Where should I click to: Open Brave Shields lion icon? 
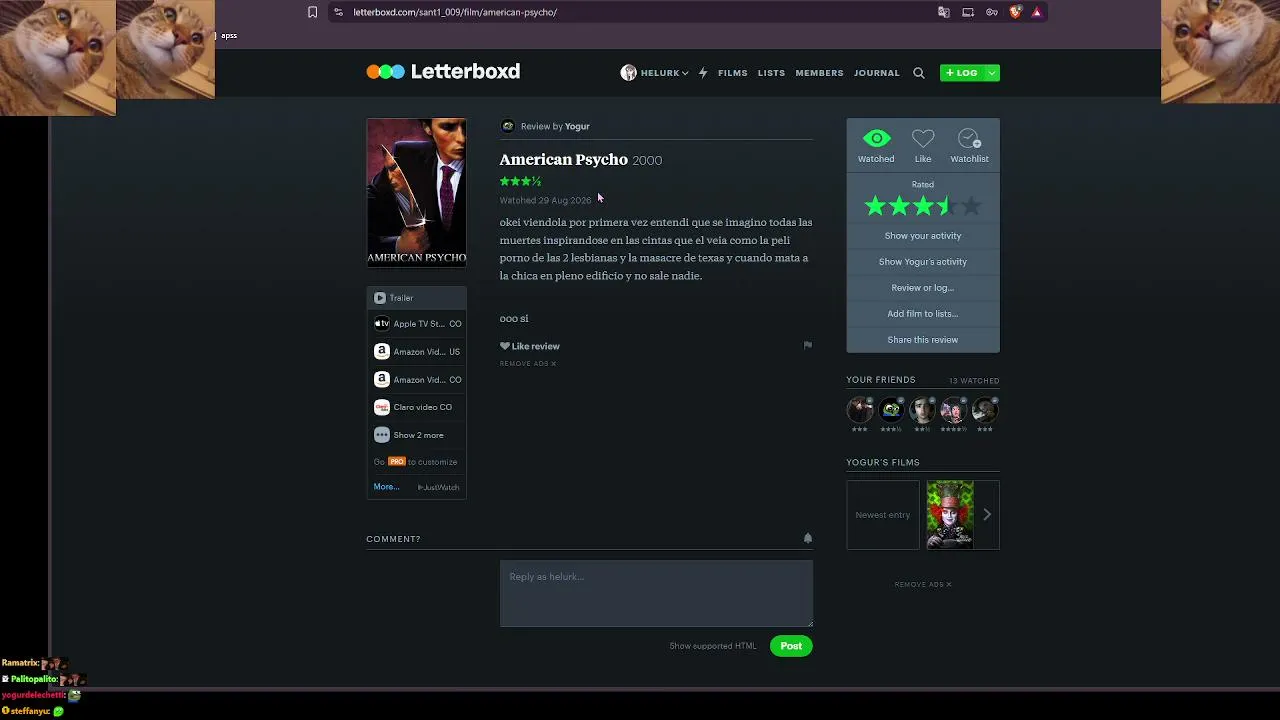click(1015, 12)
